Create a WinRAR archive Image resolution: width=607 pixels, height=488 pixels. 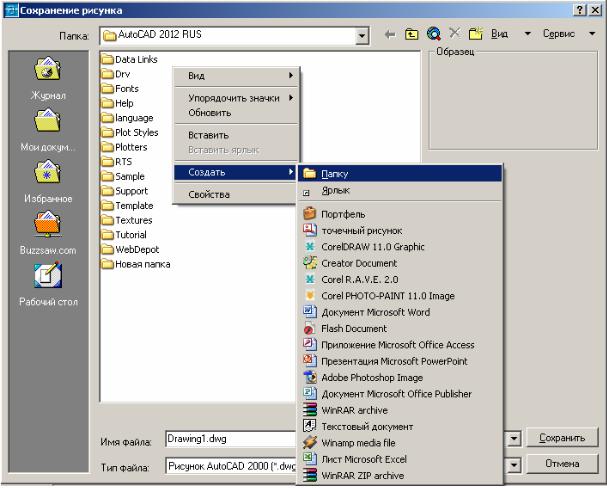[400, 410]
